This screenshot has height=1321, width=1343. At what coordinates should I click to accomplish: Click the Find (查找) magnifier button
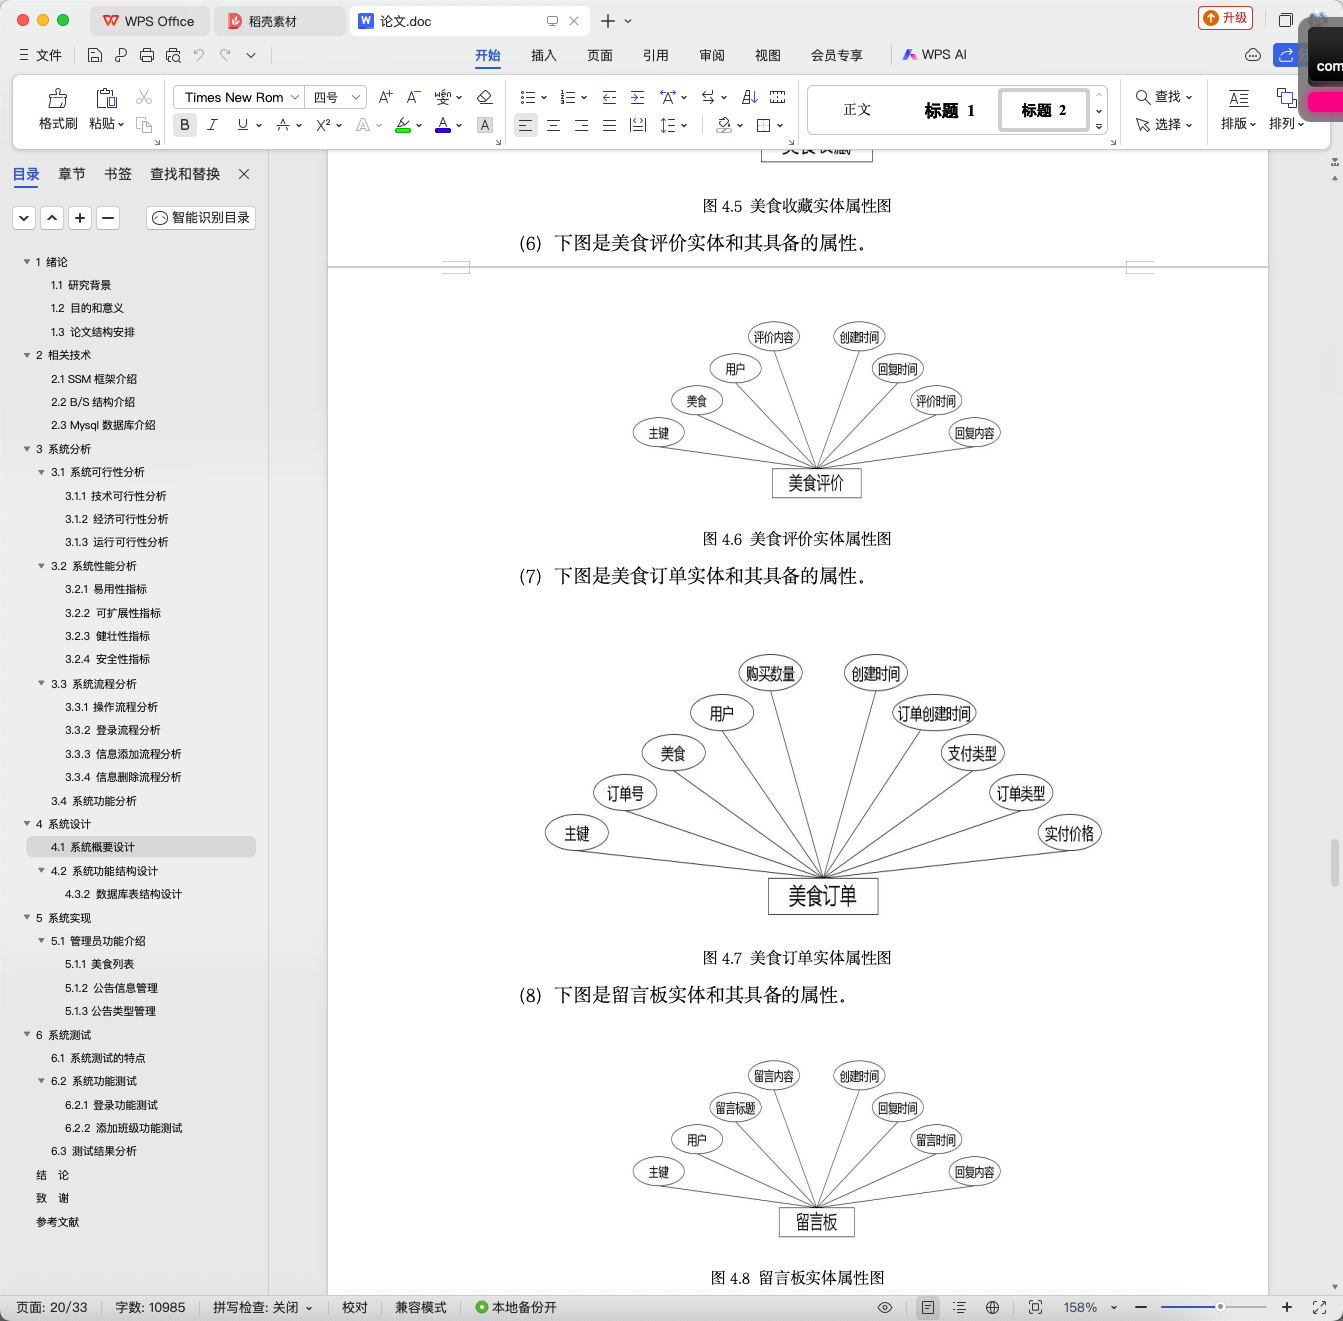click(x=1163, y=97)
